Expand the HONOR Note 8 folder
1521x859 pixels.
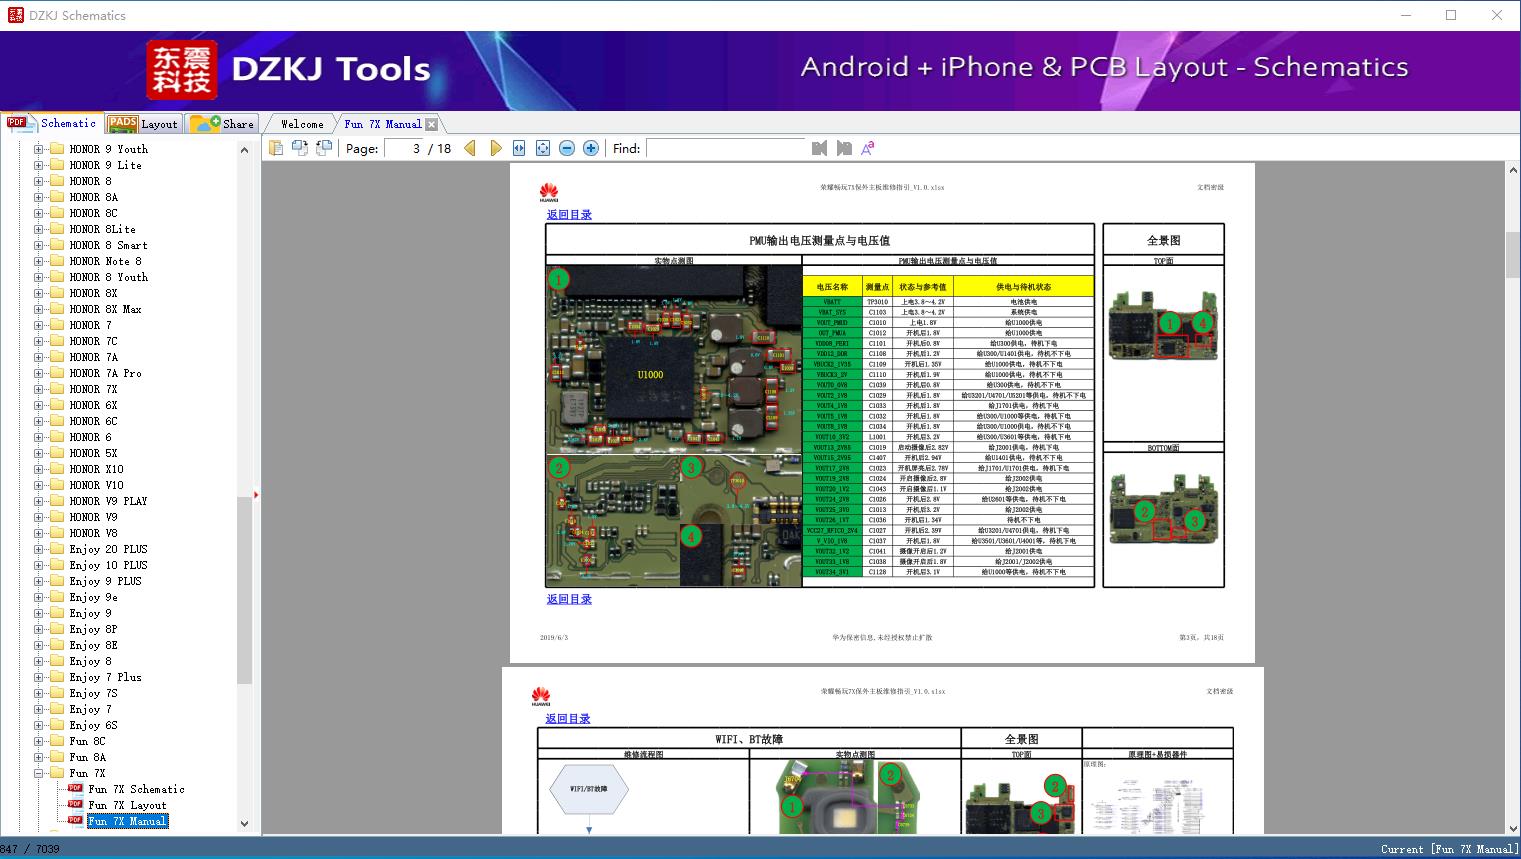point(38,261)
